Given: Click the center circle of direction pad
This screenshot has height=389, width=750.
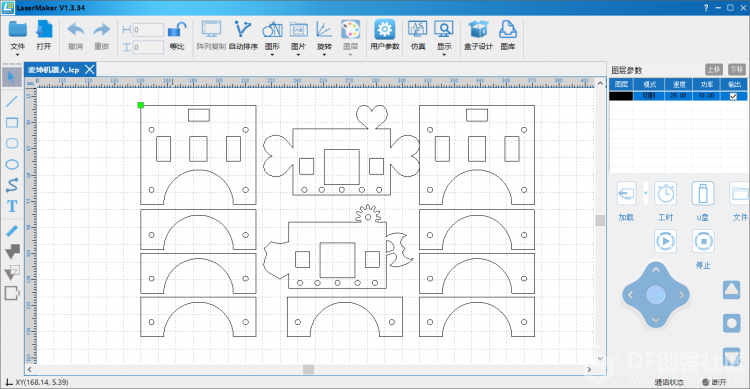Looking at the screenshot, I should [x=656, y=295].
